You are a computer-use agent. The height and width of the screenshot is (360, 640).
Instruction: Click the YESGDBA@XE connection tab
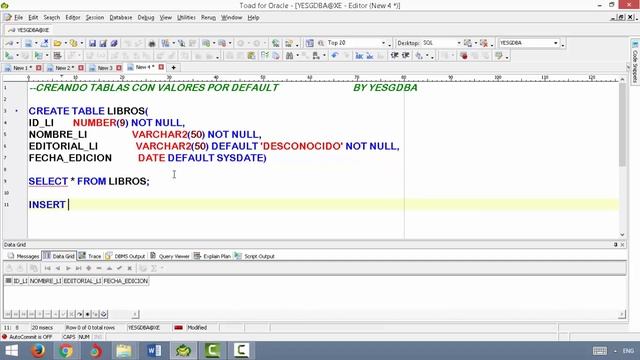coord(29,30)
